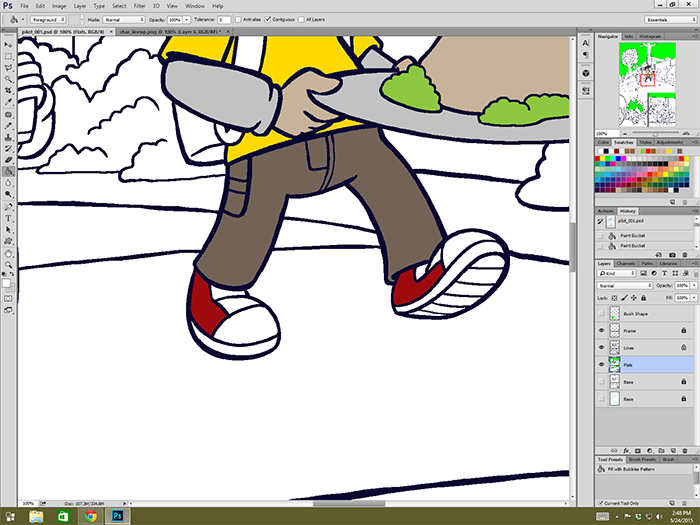Create a new group folder icon
The height and width of the screenshot is (525, 700).
point(662,451)
